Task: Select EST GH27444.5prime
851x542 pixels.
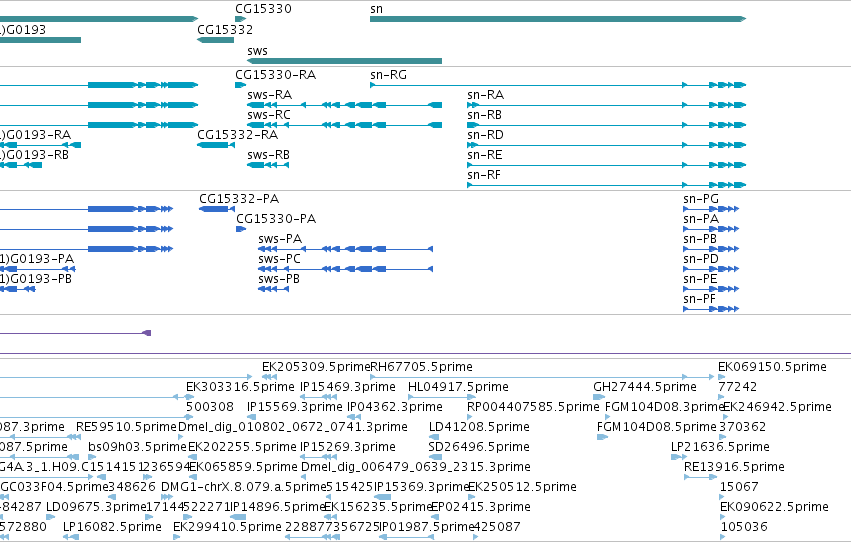Action: [599, 397]
